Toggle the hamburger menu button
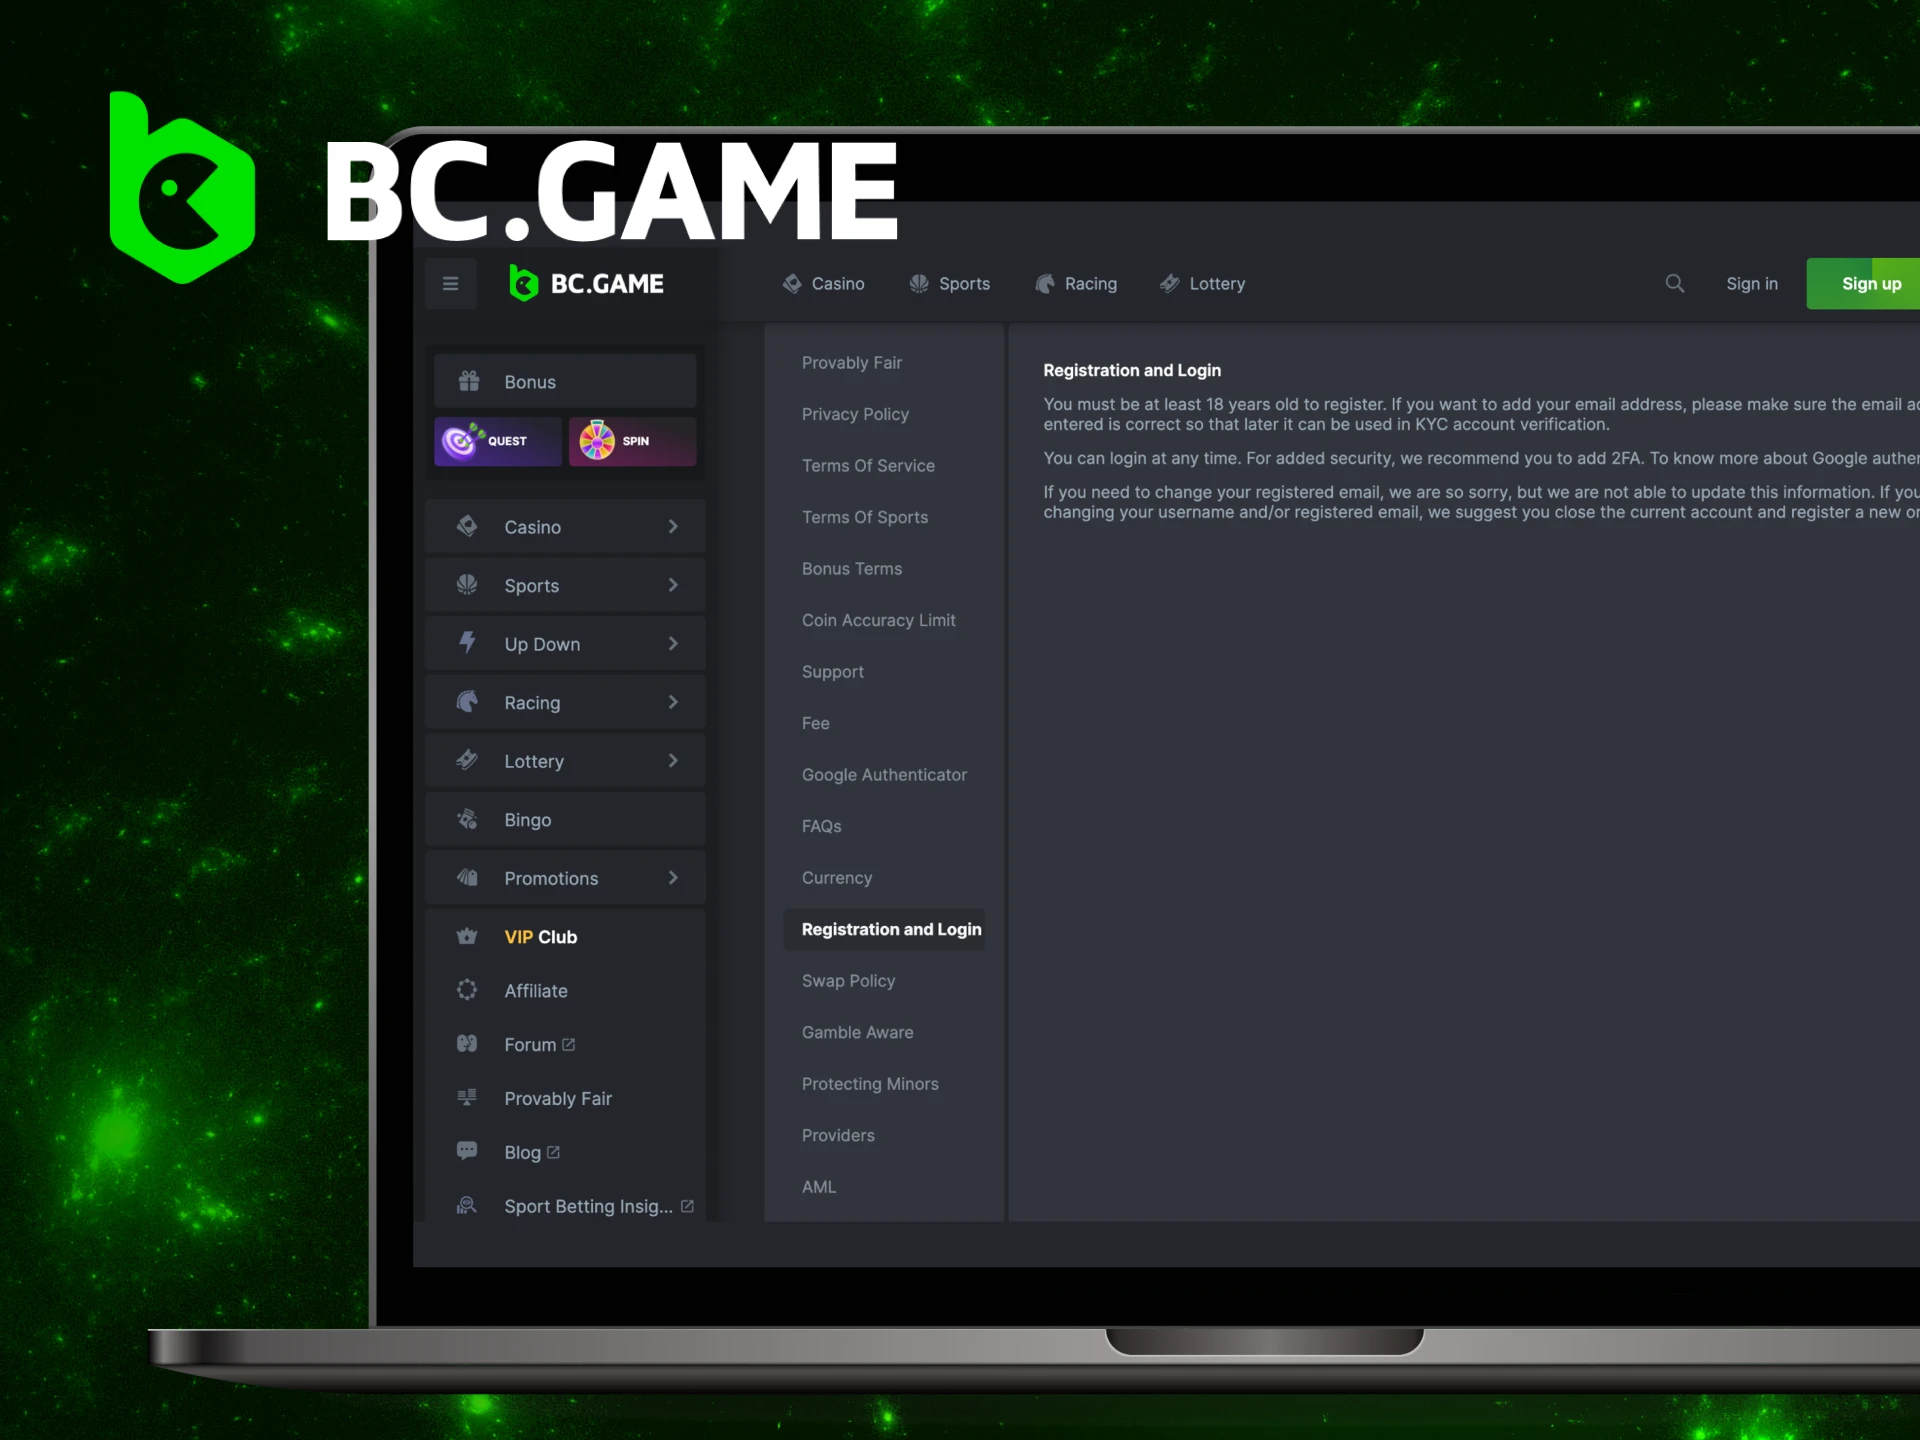 coord(452,281)
